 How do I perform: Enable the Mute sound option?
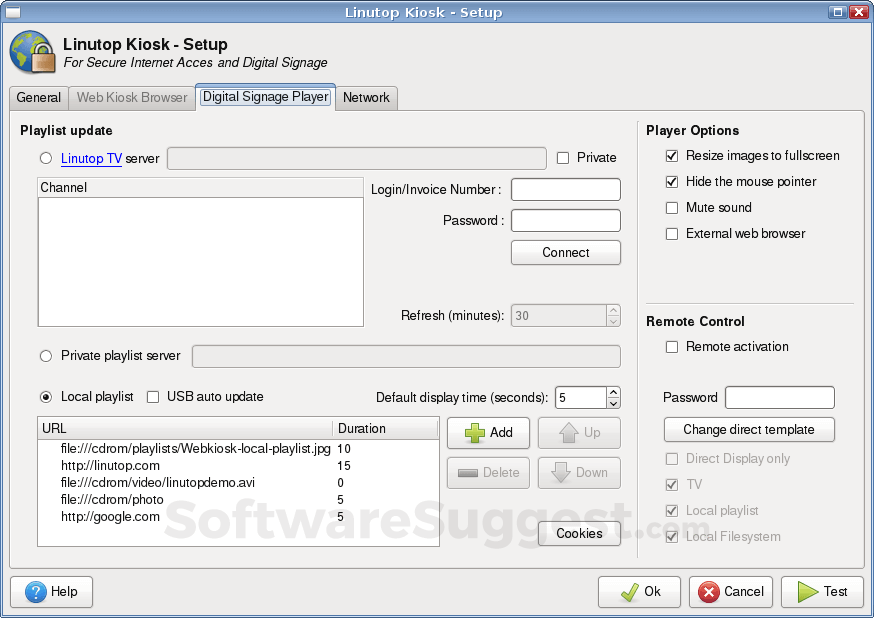[672, 207]
